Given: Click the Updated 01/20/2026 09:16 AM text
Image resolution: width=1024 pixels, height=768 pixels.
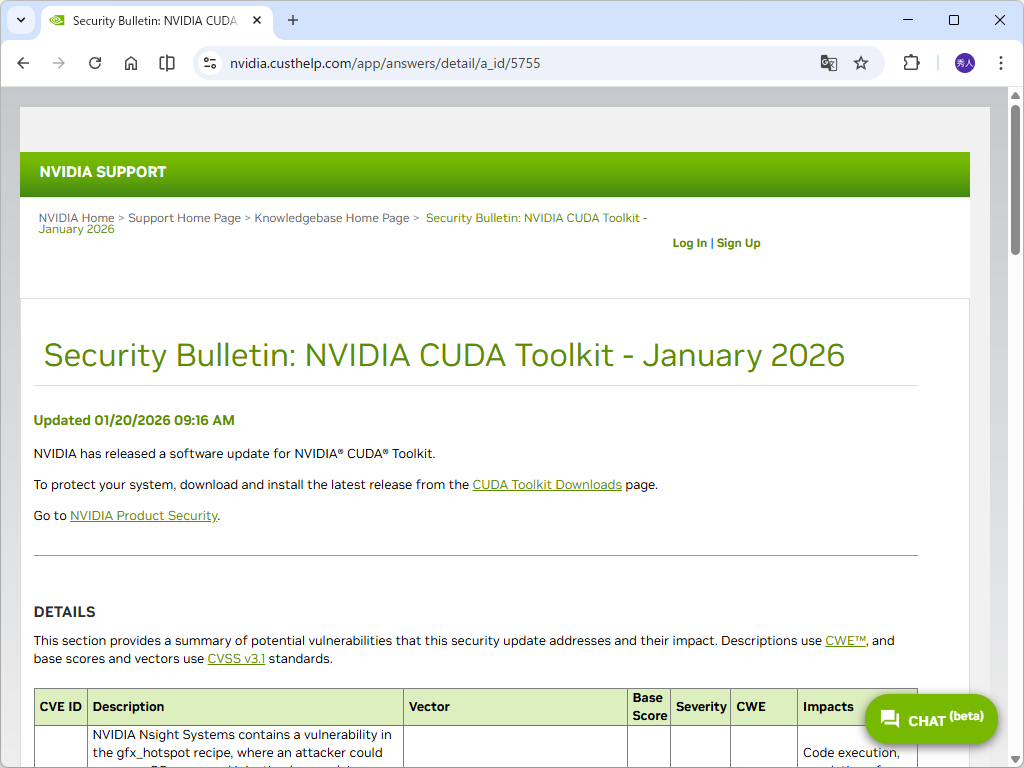Looking at the screenshot, I should coord(134,420).
